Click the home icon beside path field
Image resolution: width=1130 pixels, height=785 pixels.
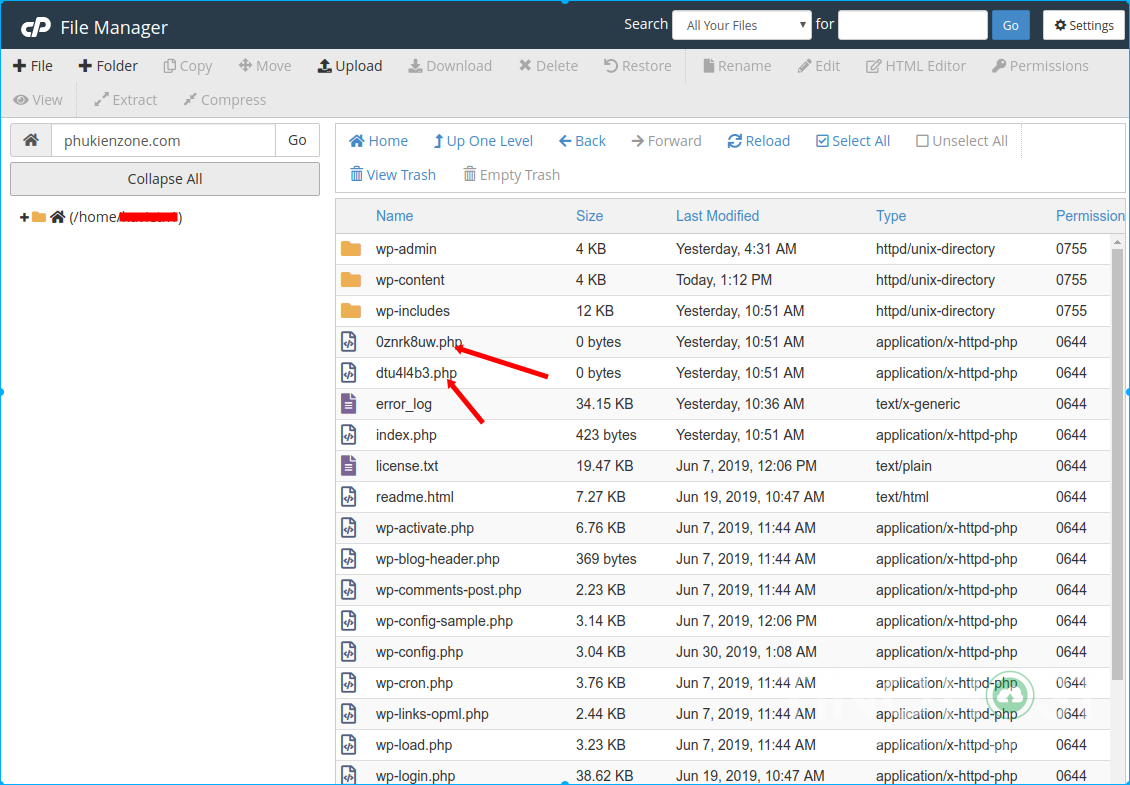[x=31, y=140]
